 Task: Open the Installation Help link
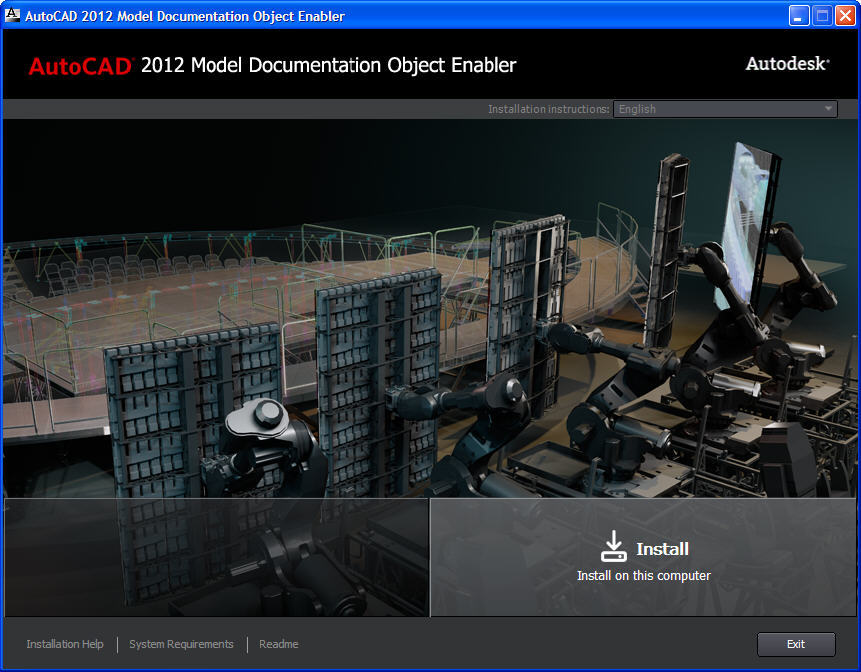(65, 644)
